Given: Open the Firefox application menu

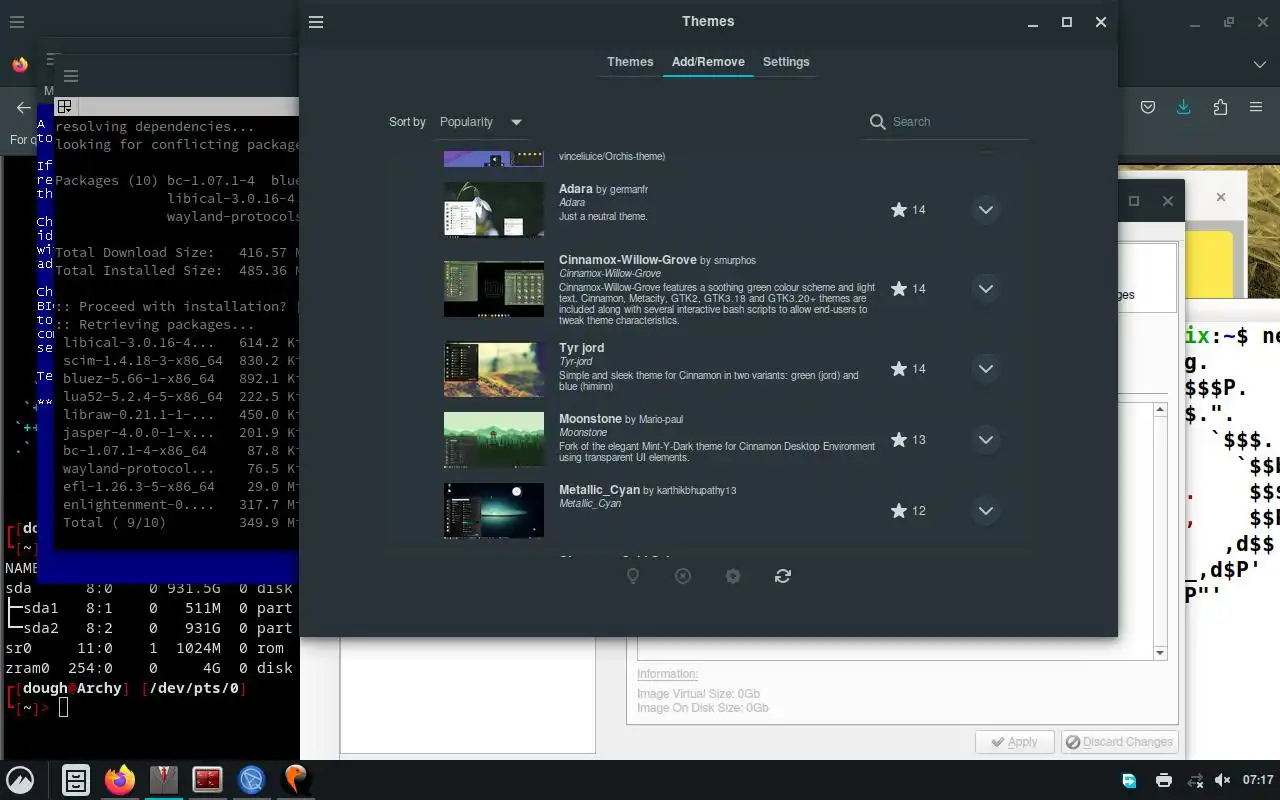Looking at the screenshot, I should (1256, 107).
